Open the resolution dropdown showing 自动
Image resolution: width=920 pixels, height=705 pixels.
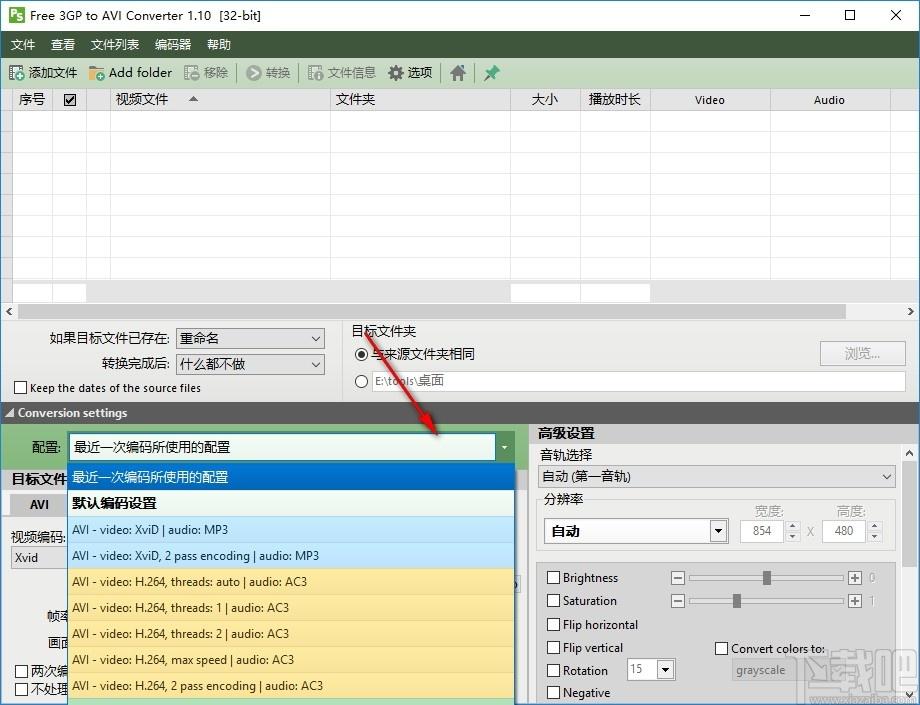[636, 531]
